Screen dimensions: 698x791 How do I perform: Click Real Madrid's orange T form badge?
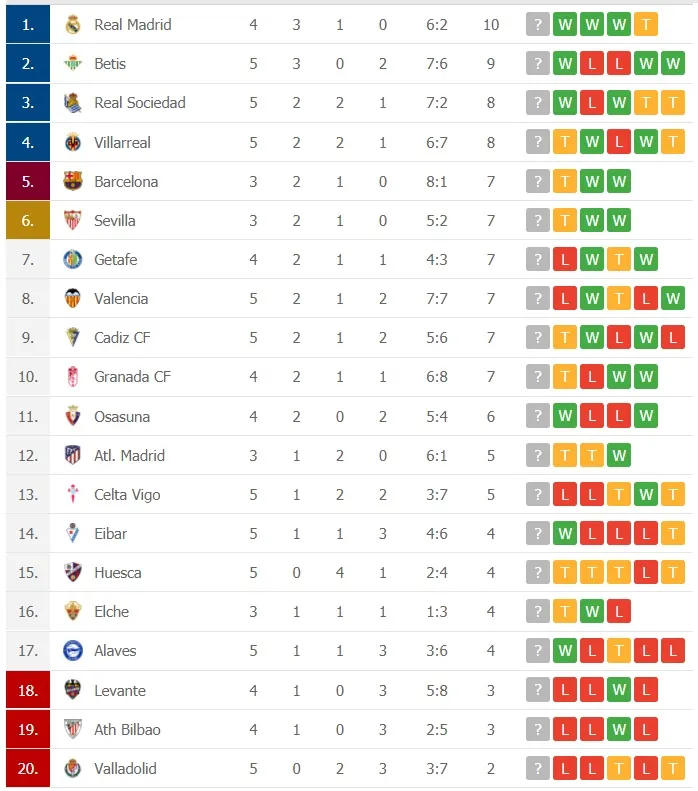[646, 24]
